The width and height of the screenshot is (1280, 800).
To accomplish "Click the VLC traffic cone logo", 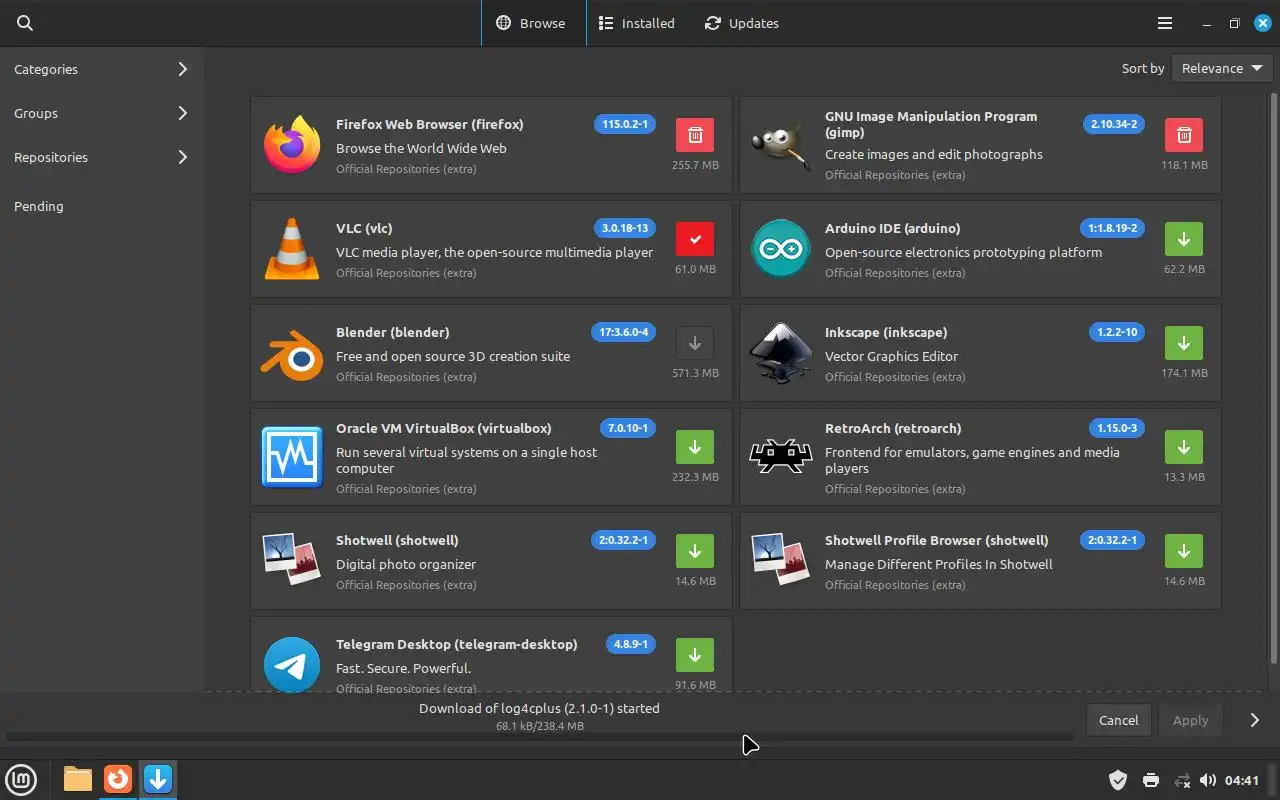I will (292, 249).
